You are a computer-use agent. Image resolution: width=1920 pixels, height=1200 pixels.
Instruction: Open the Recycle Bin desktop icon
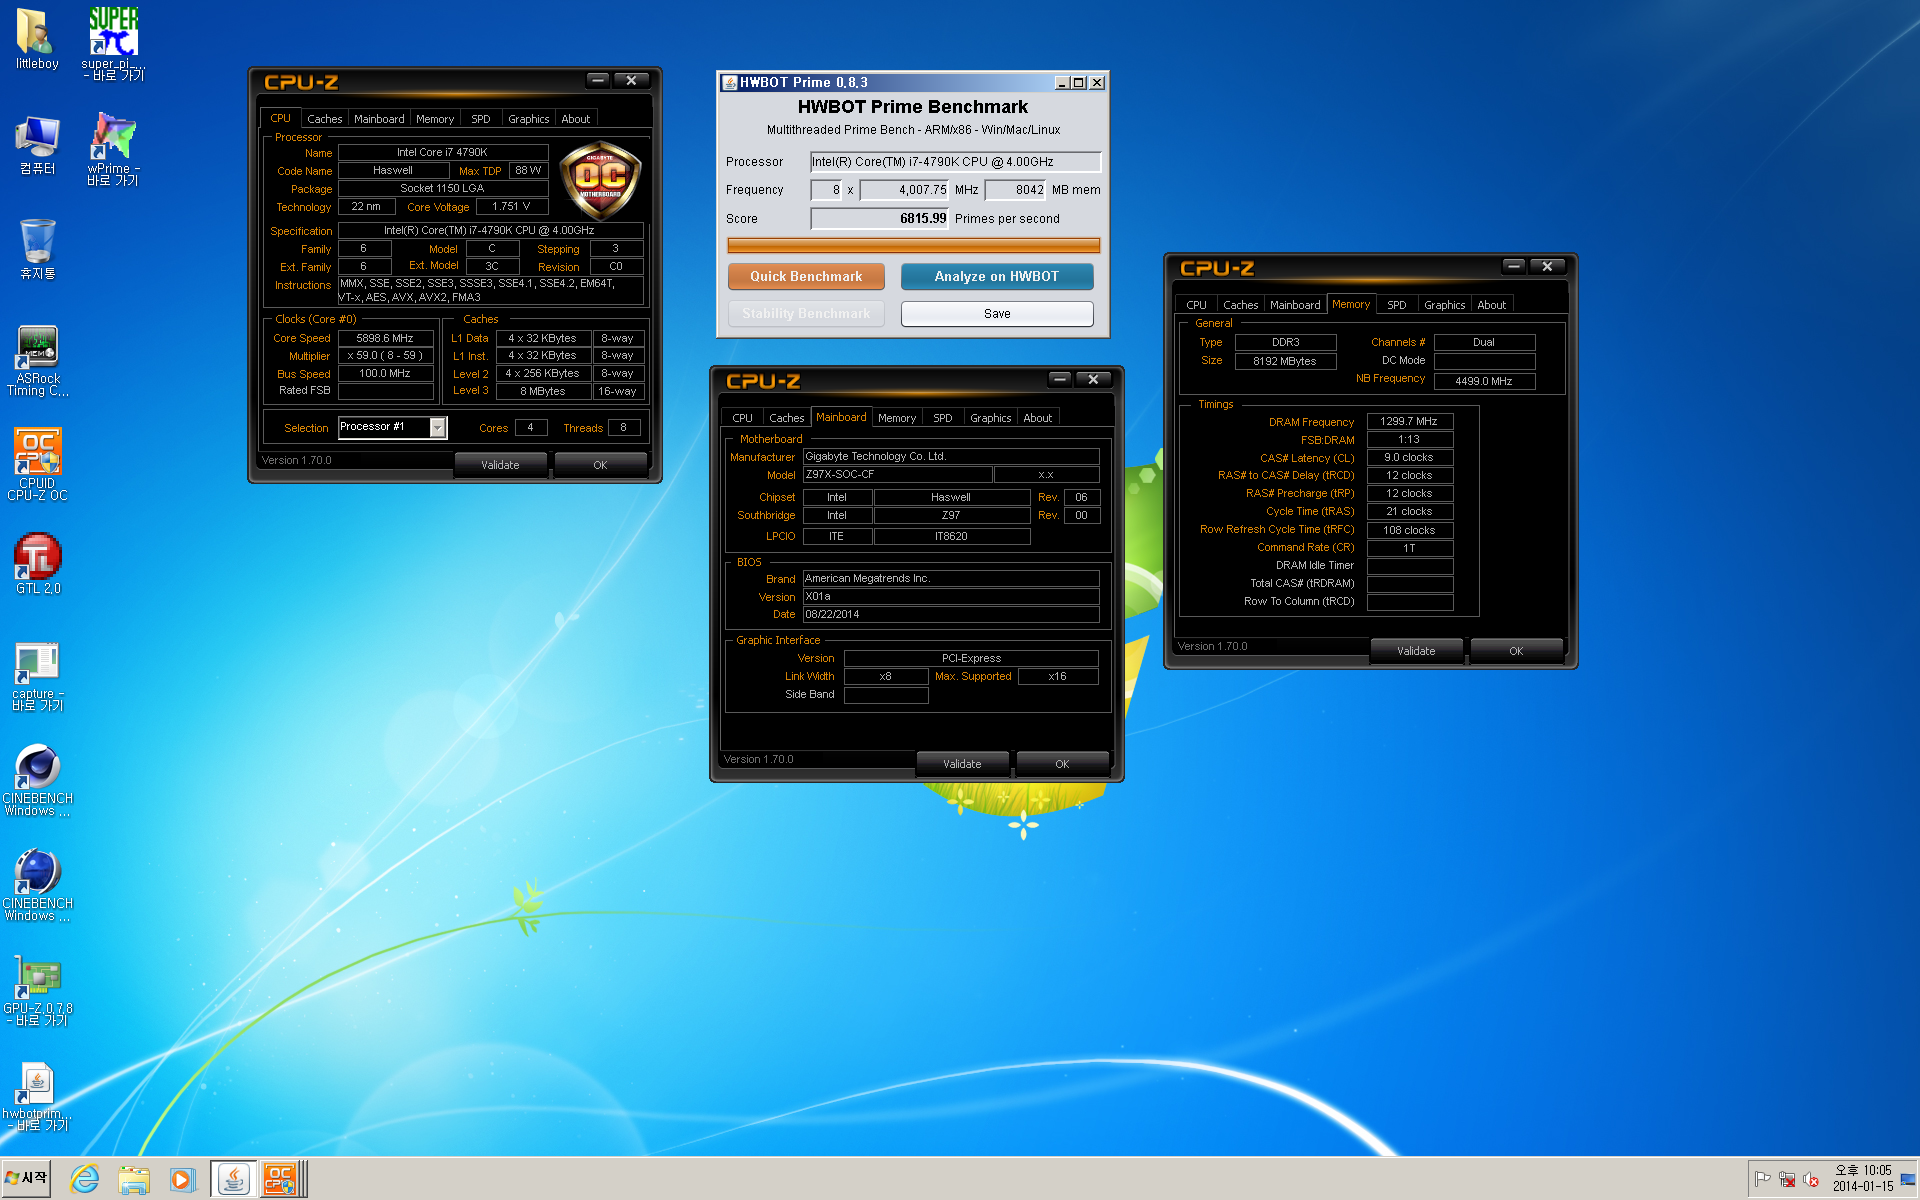pyautogui.click(x=37, y=249)
